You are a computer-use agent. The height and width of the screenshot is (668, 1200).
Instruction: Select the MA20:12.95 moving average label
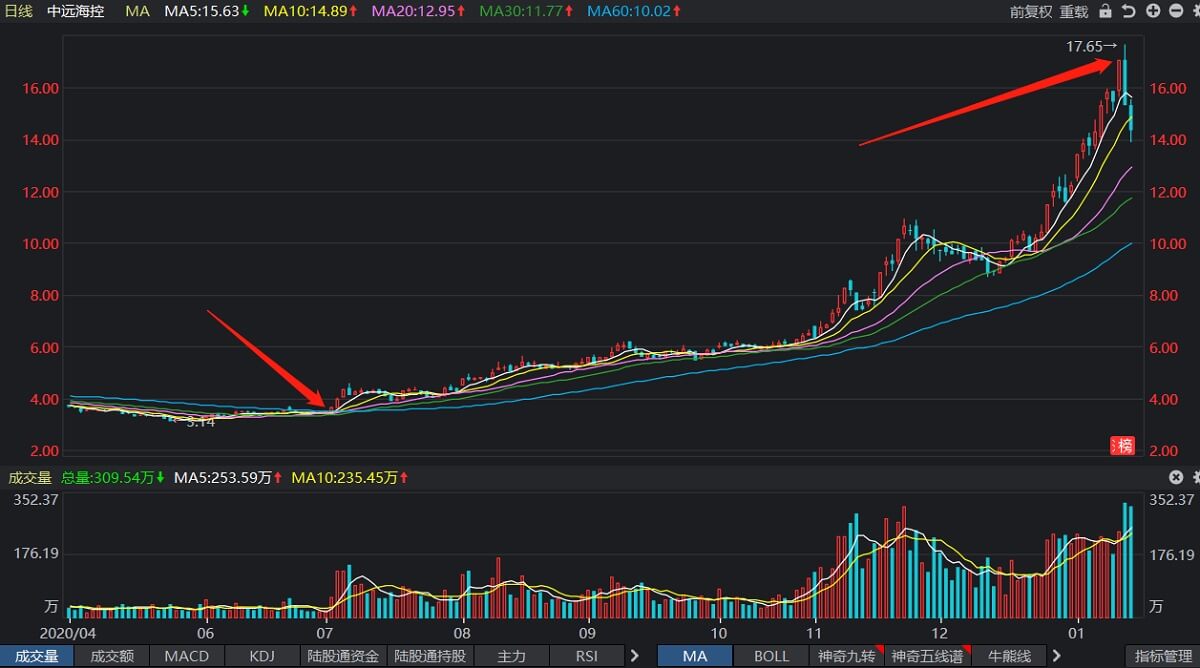[x=419, y=12]
